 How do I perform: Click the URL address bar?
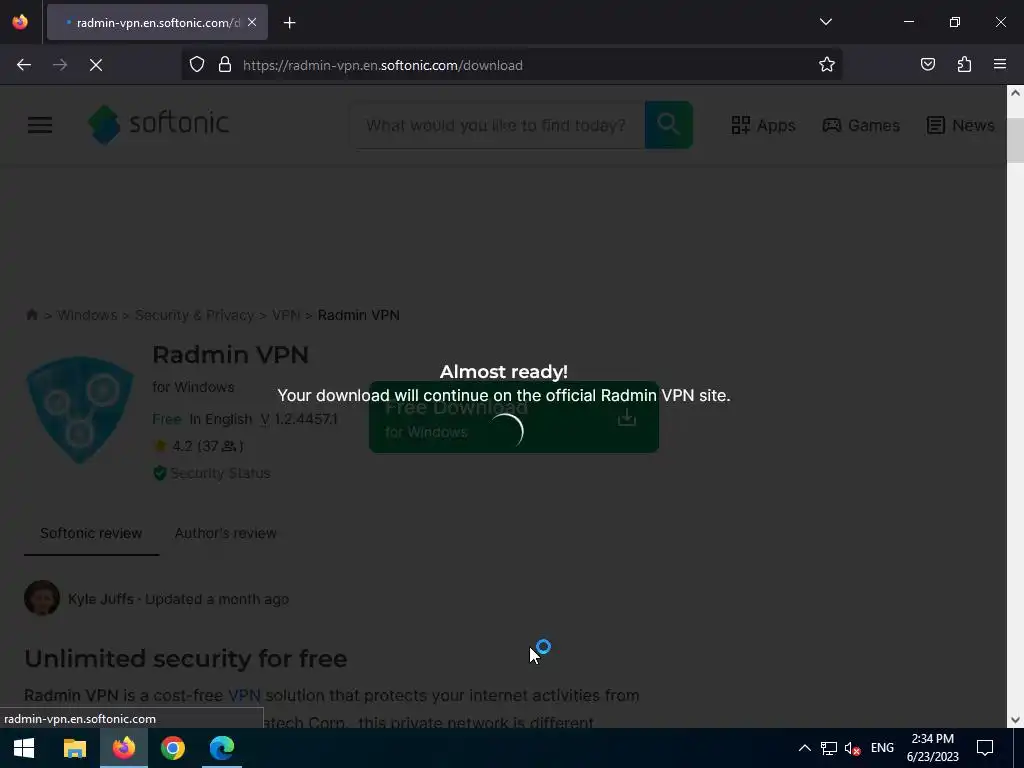coord(513,65)
